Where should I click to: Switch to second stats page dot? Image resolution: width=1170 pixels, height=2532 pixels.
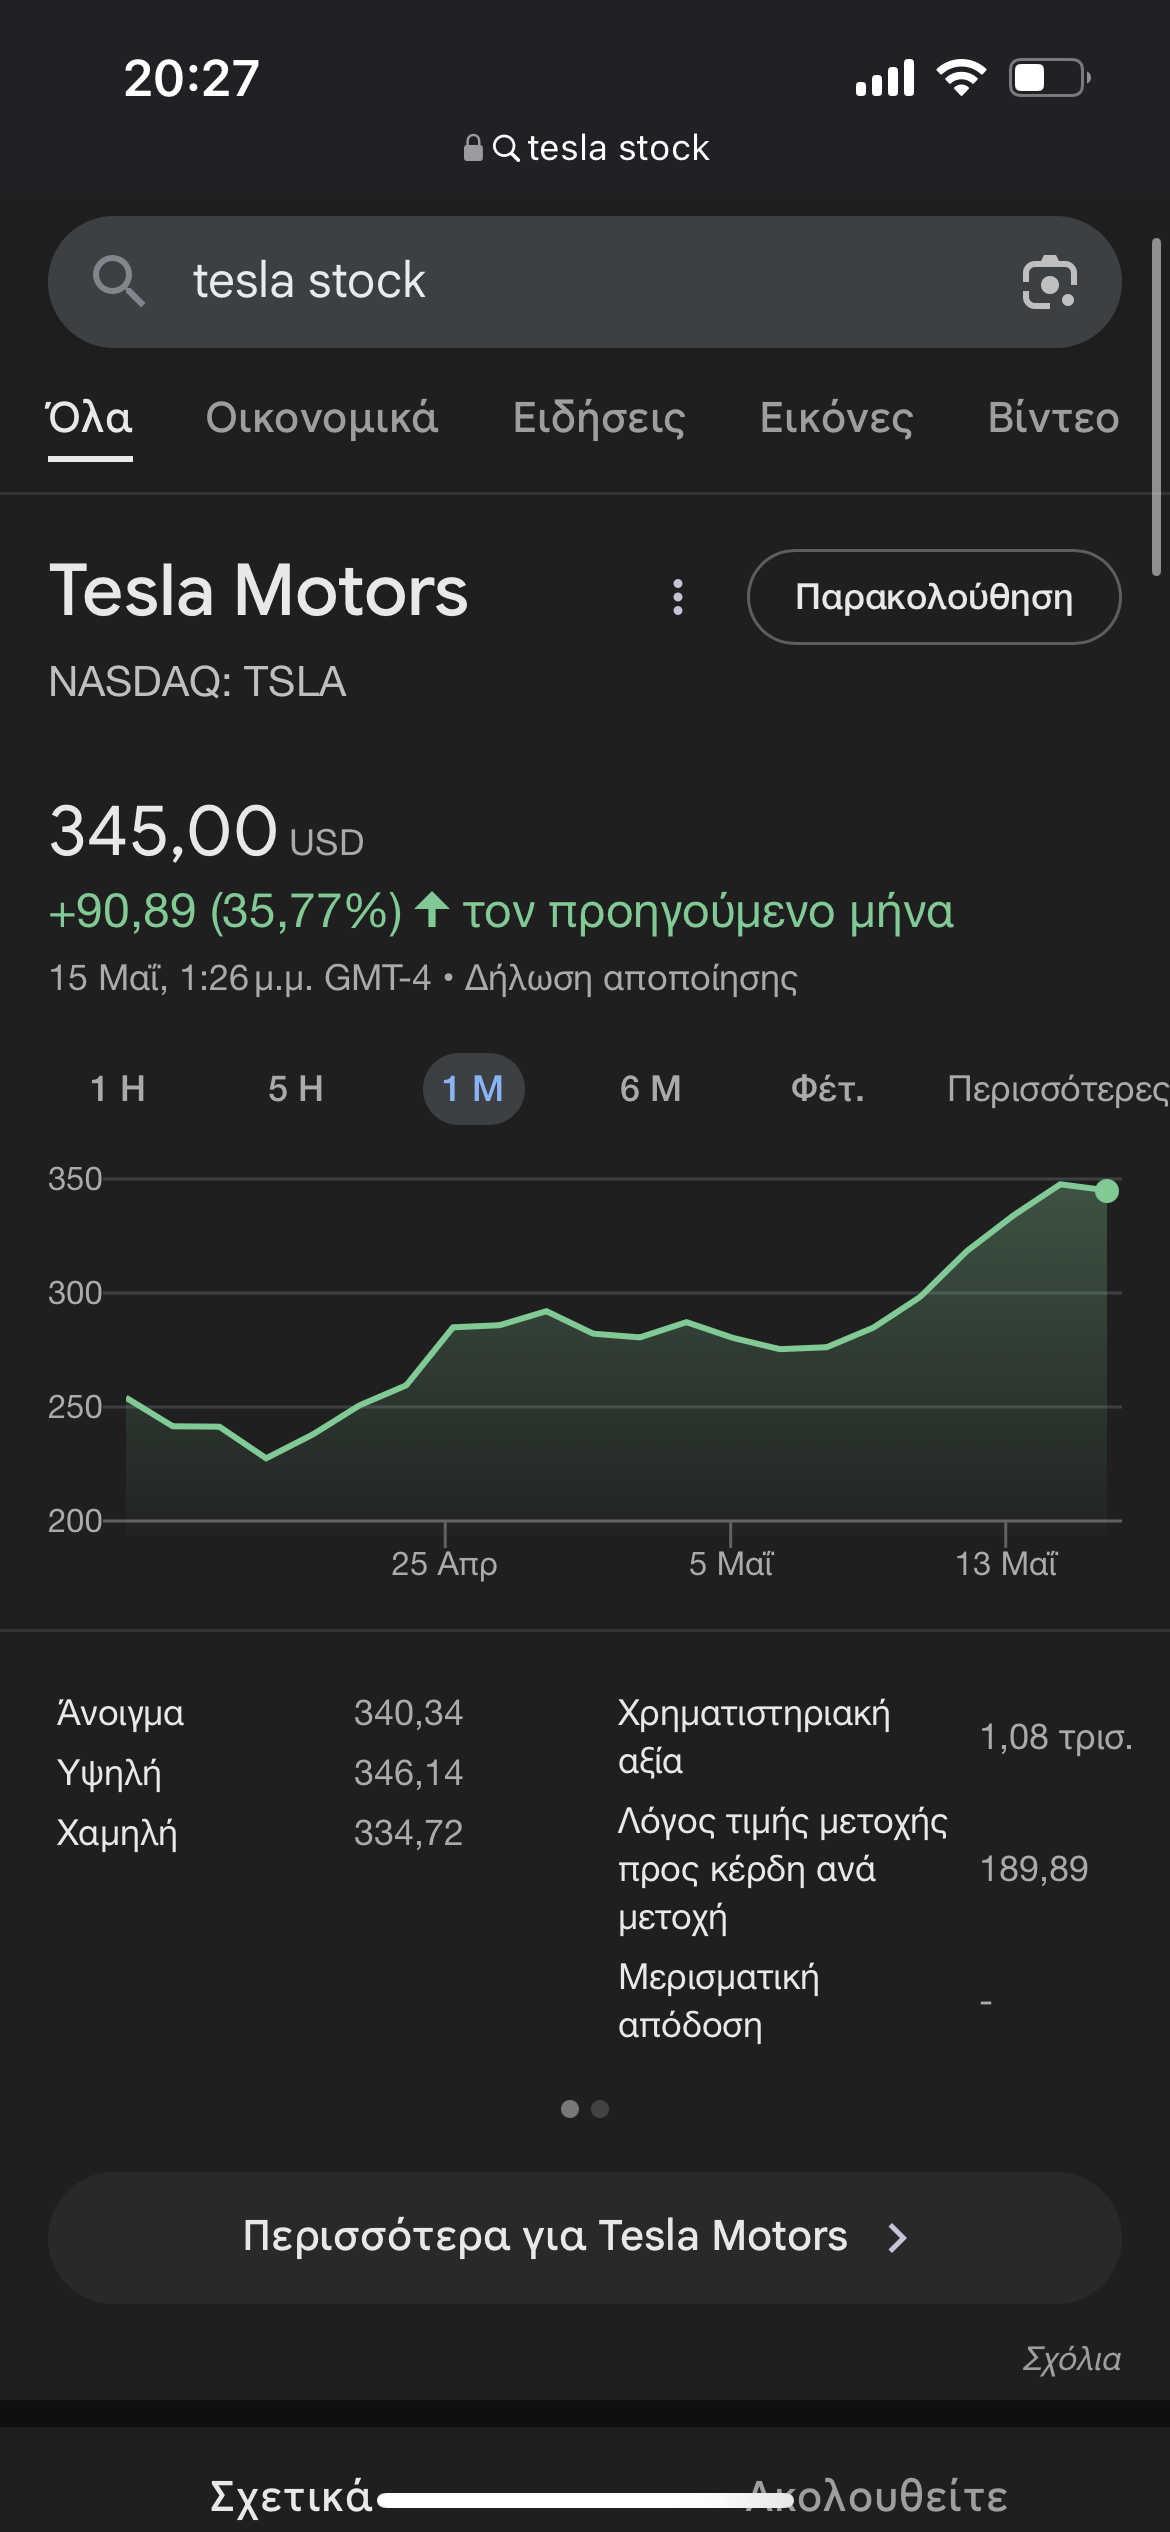600,2109
